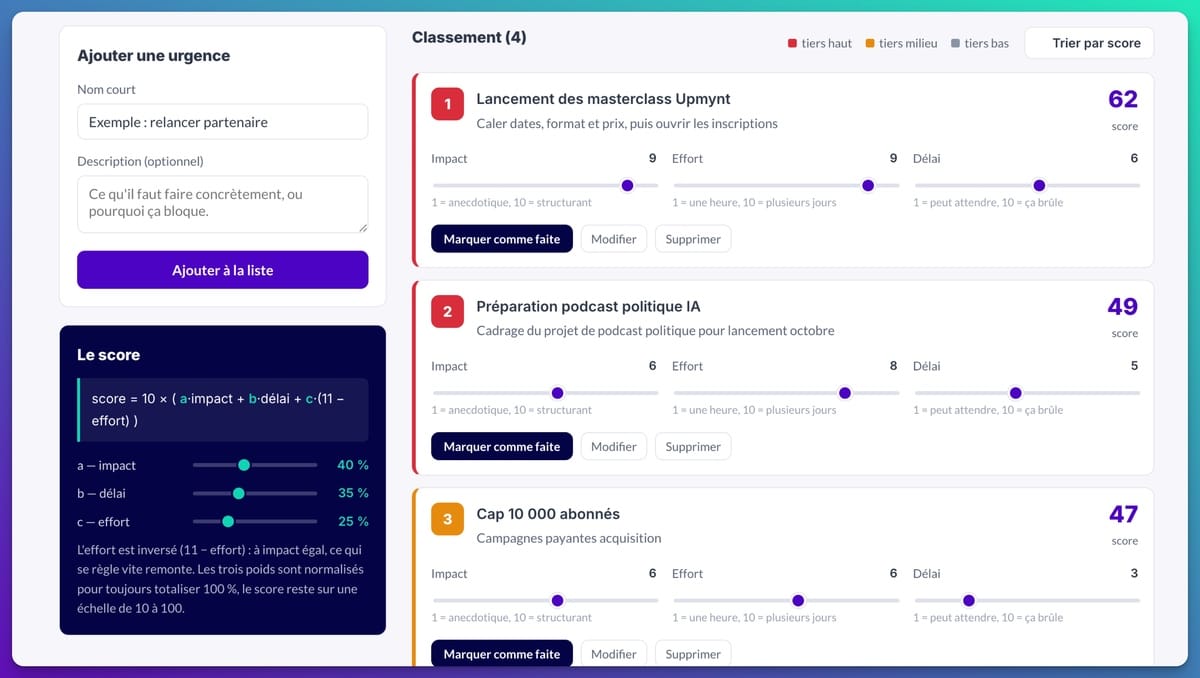This screenshot has width=1200, height=678.
Task: Click 'Ajouter à la liste' button
Action: point(222,270)
